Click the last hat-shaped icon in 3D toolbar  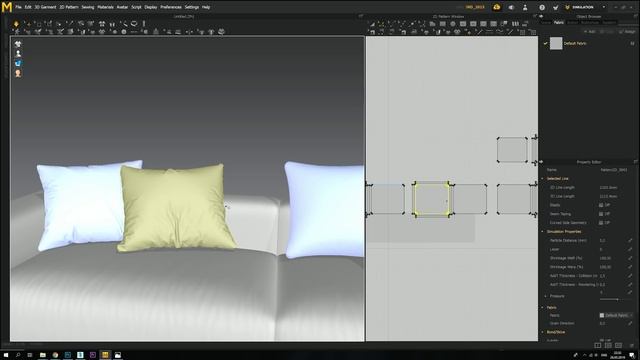click(x=222, y=31)
